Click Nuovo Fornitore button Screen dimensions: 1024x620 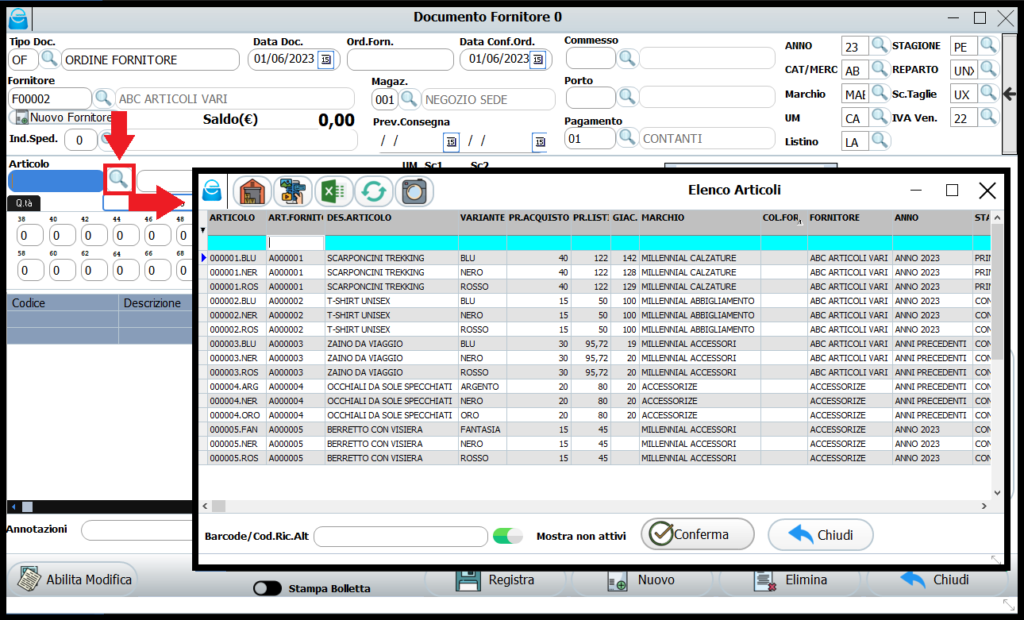coord(63,118)
